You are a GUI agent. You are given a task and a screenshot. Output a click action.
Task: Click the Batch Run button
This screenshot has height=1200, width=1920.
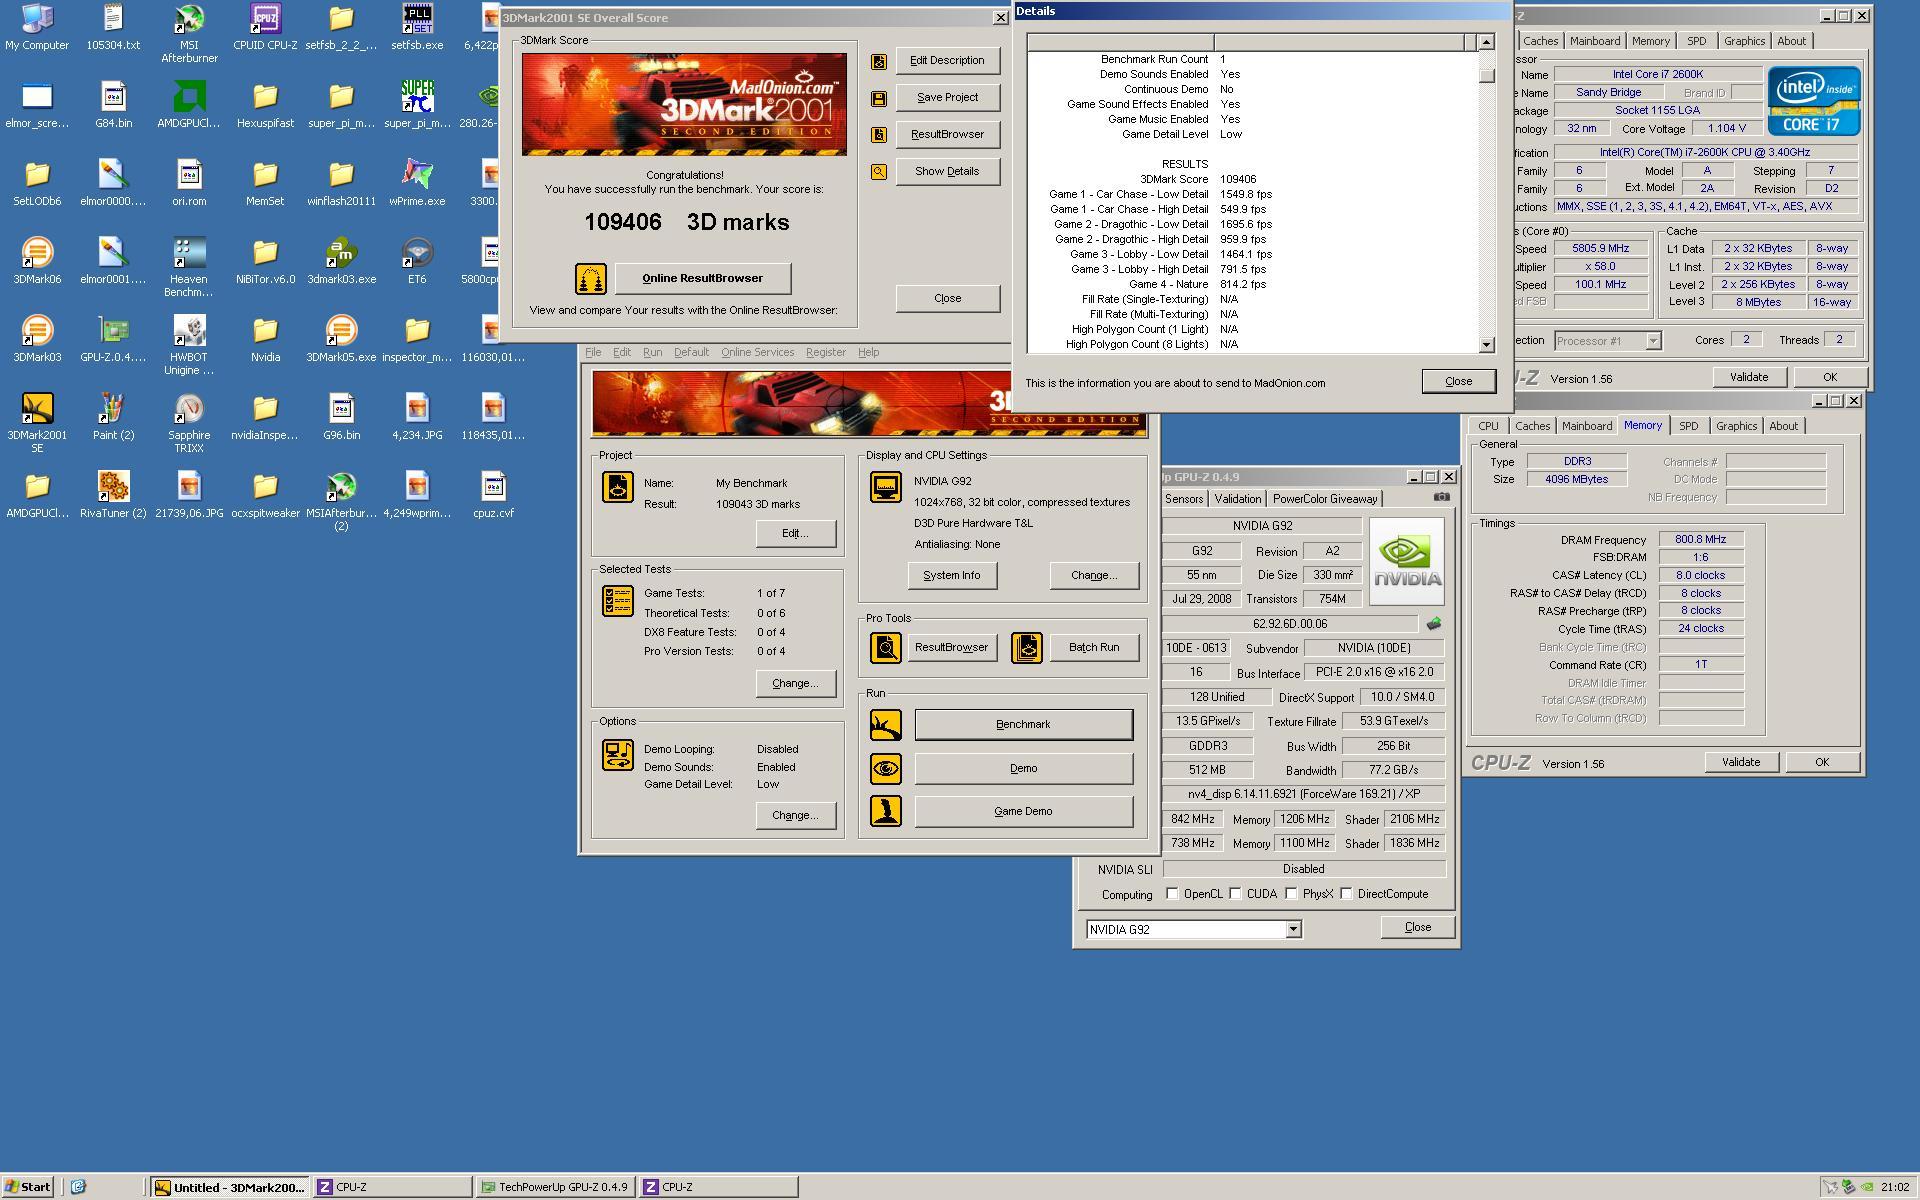[x=1093, y=648]
